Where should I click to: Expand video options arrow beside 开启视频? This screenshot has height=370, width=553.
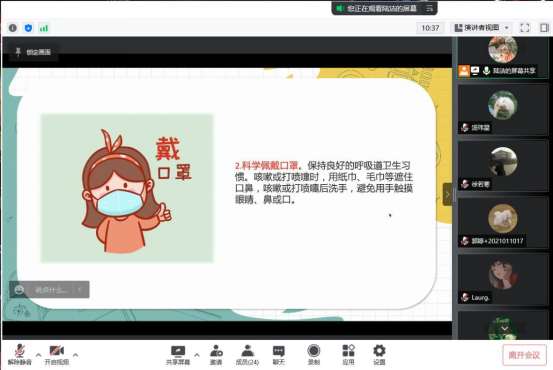click(x=75, y=355)
